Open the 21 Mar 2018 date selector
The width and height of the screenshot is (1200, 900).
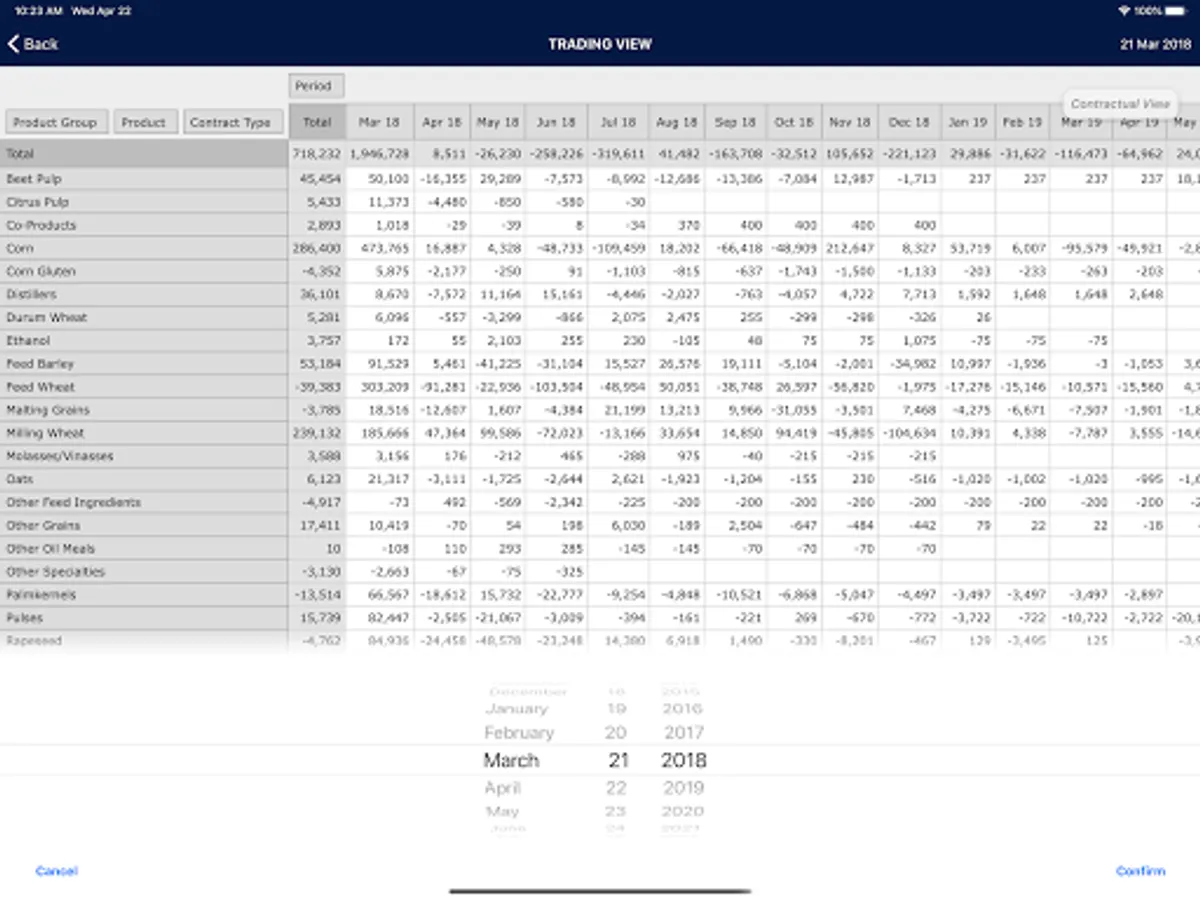(x=1156, y=44)
